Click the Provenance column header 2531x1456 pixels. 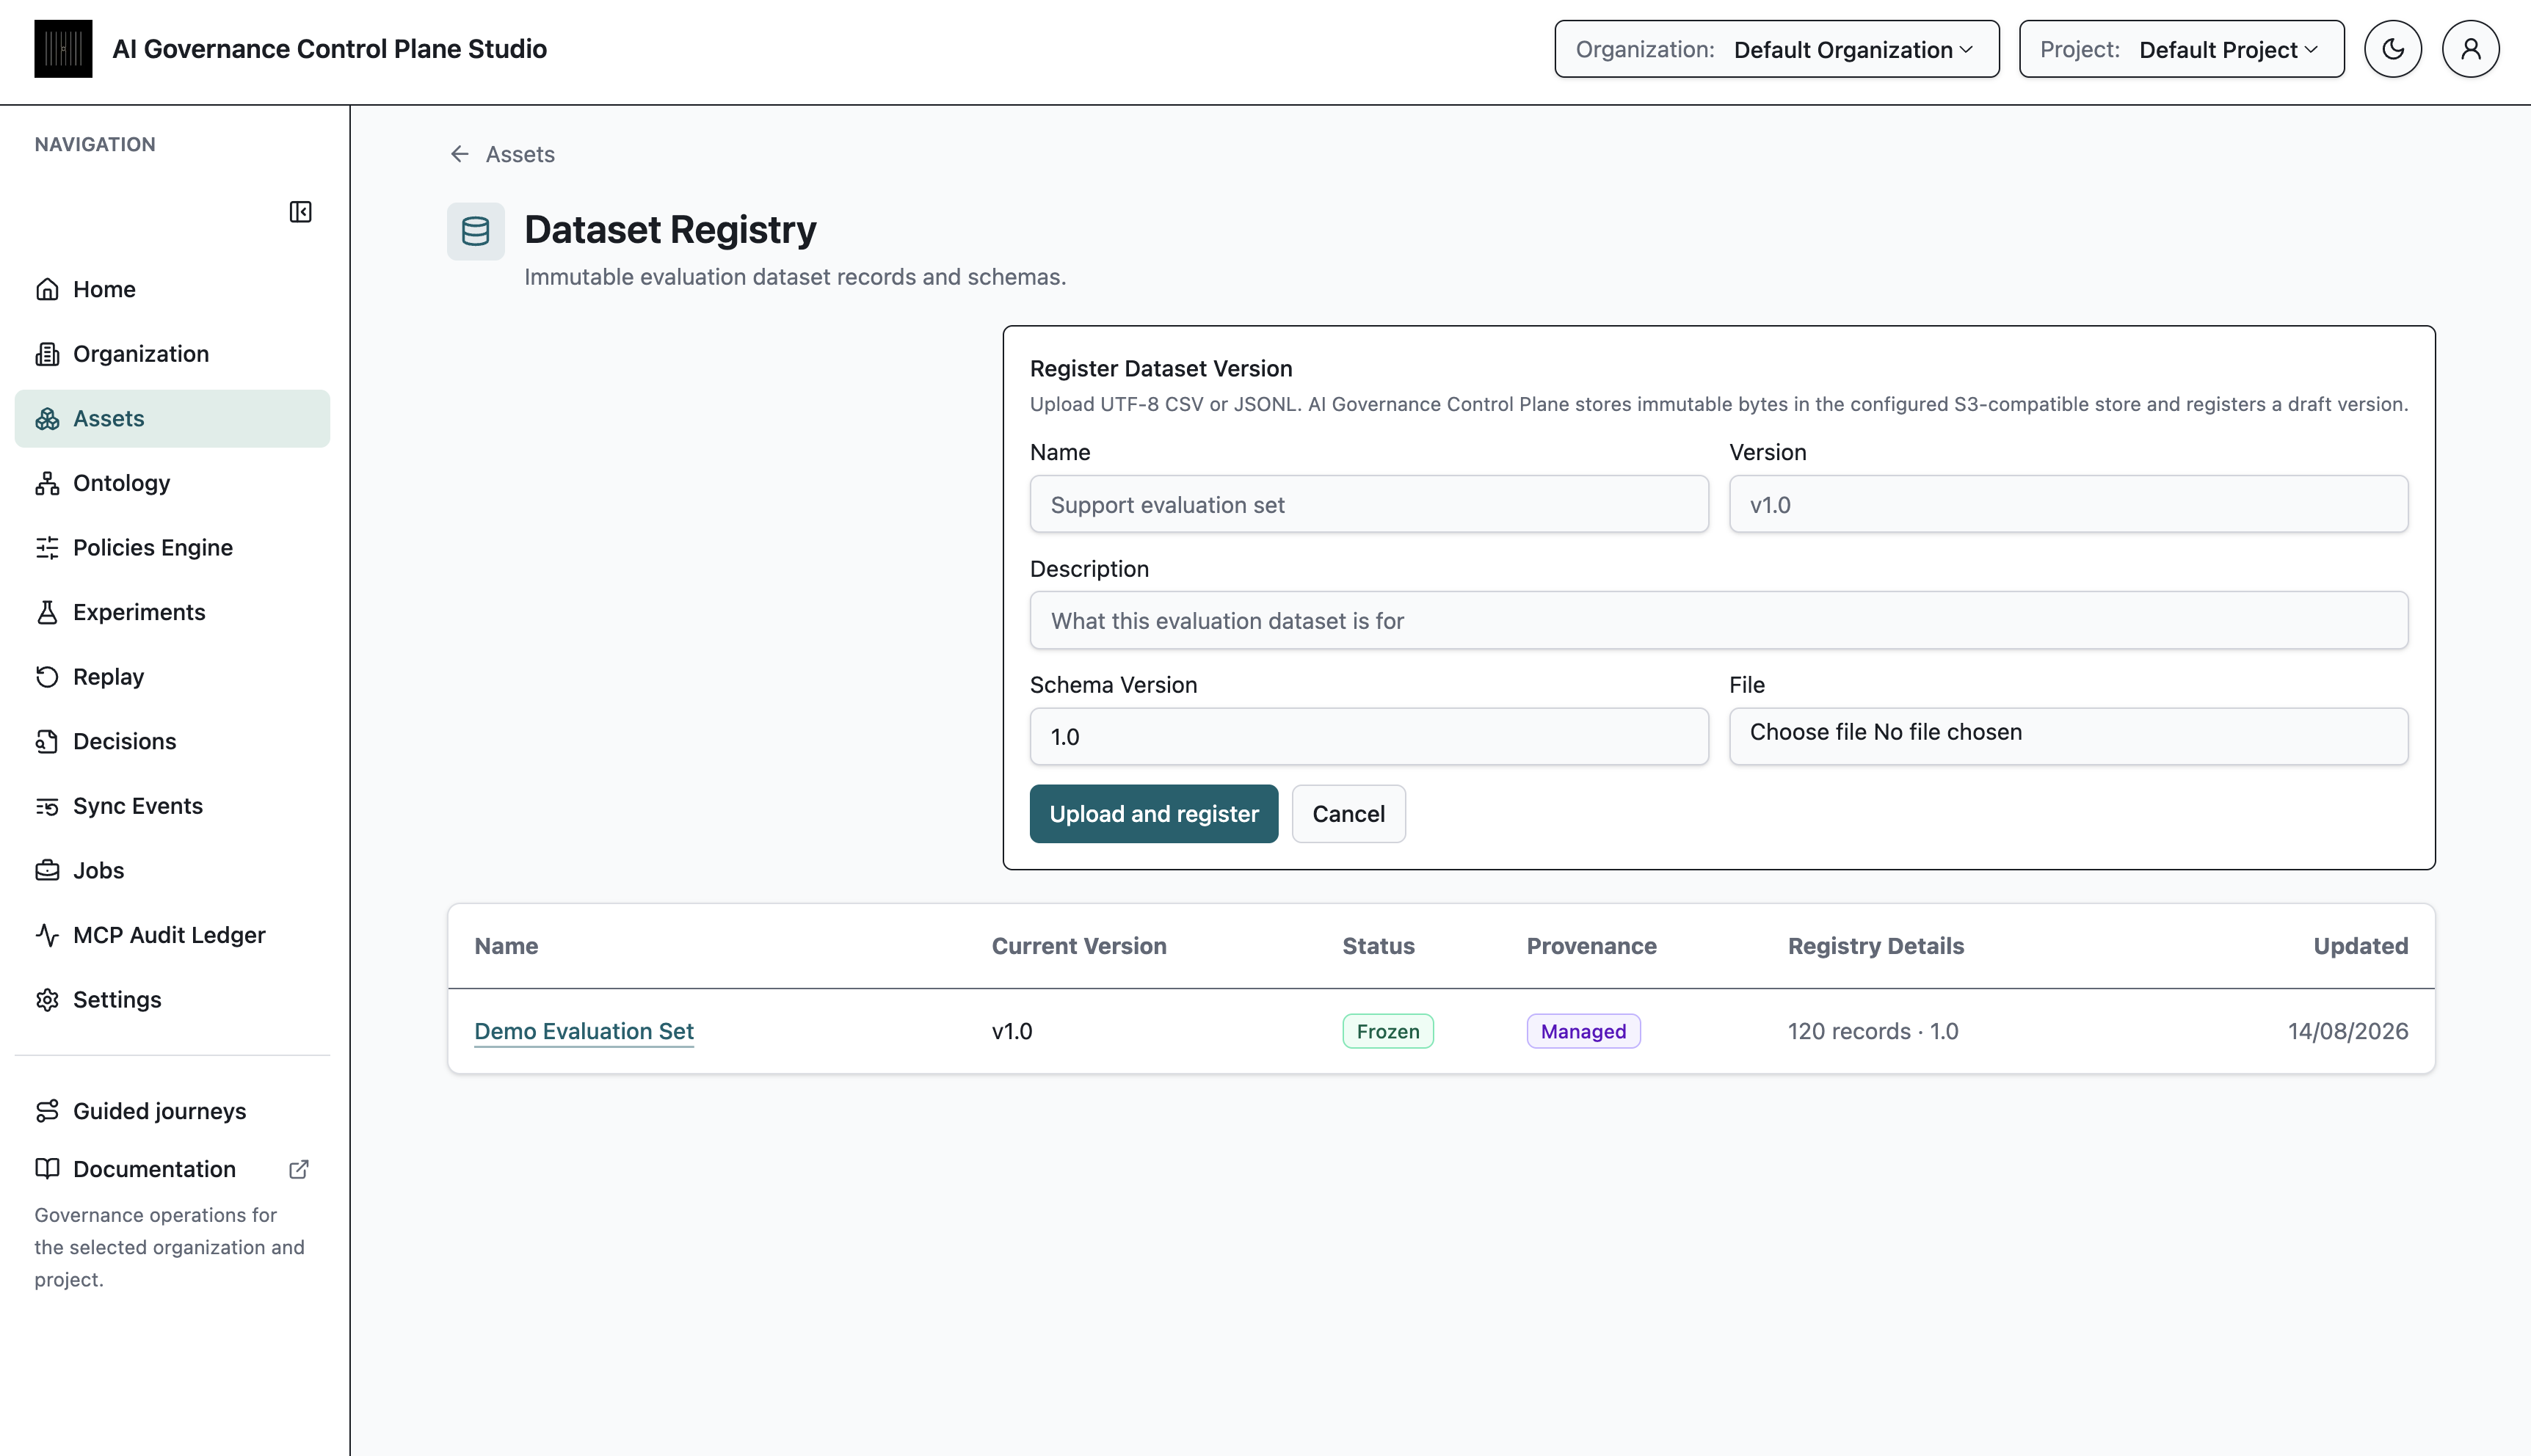[x=1591, y=946]
